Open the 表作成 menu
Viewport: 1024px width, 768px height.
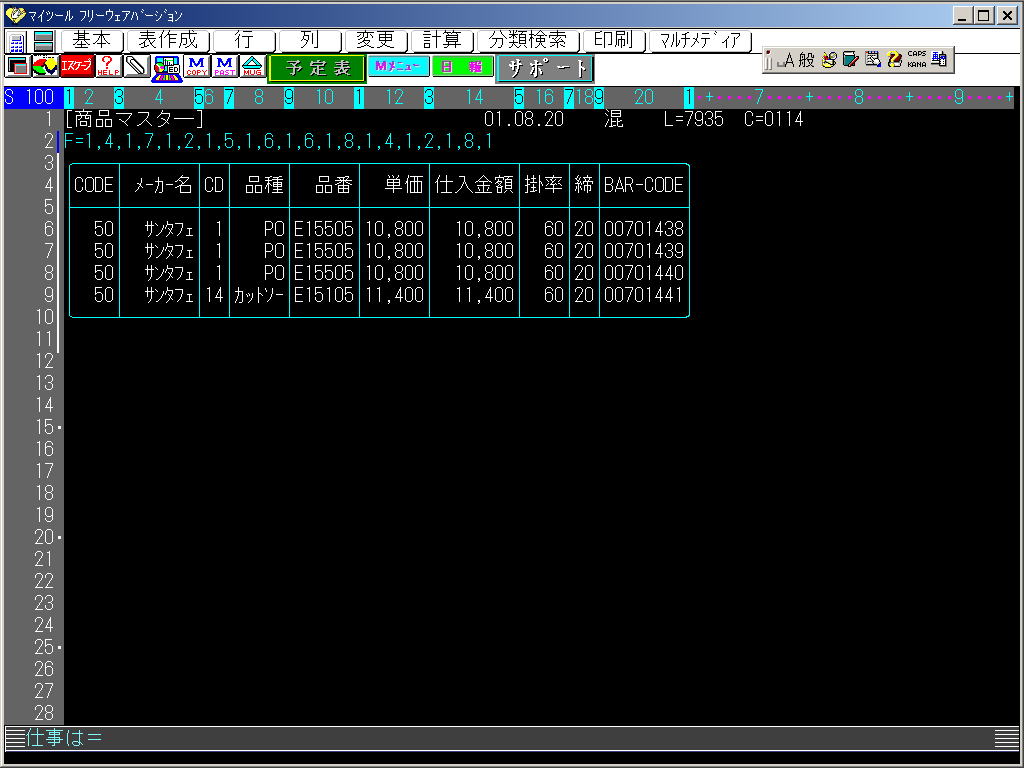(x=168, y=40)
